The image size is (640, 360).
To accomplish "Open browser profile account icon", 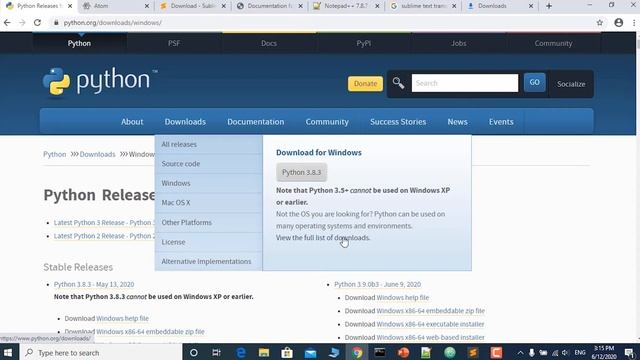I will pos(619,23).
